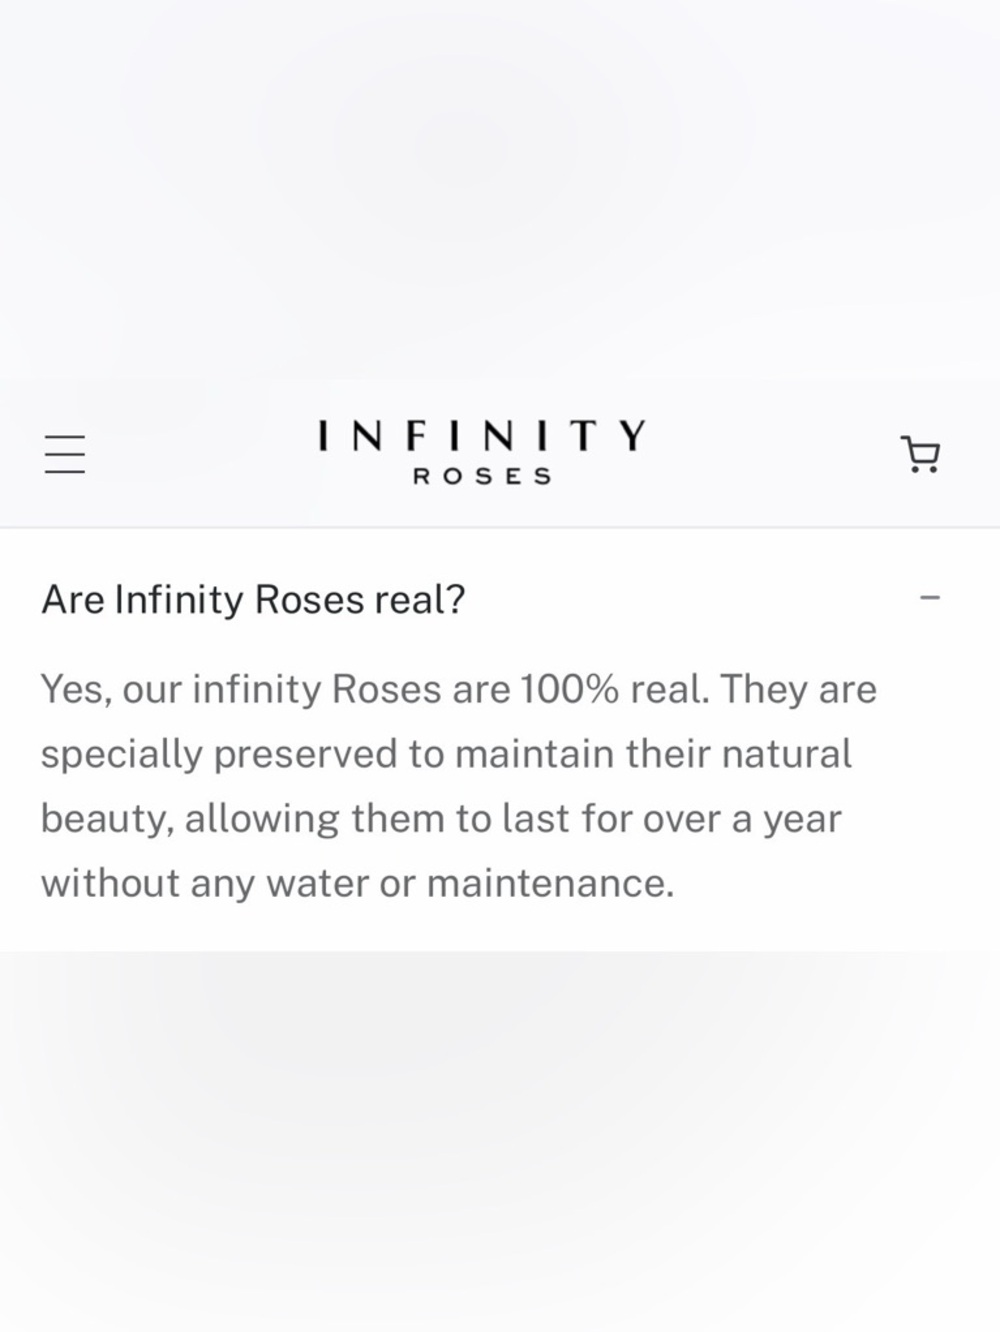Click the line "without any water or maintenance."
Viewport: 1000px width, 1332px height.
pos(358,883)
